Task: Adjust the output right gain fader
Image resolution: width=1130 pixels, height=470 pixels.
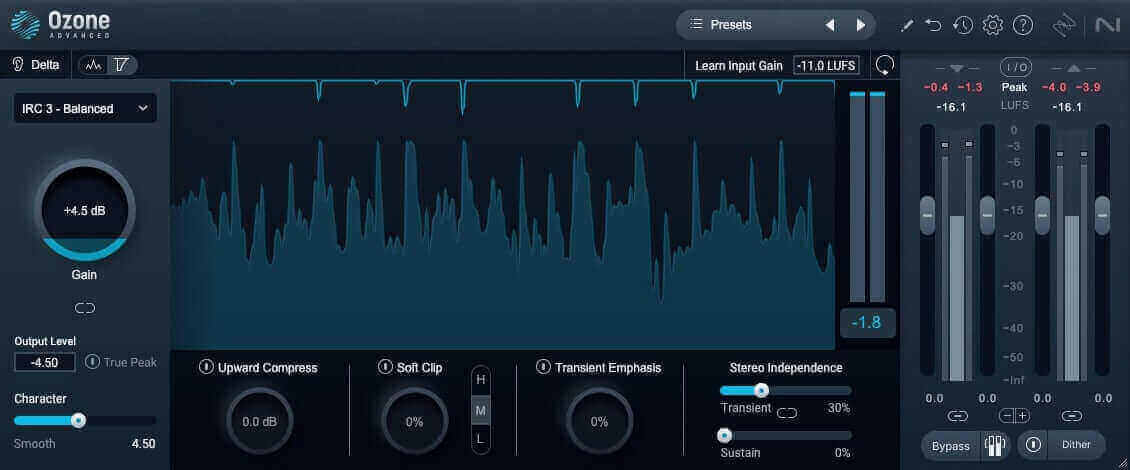Action: point(1103,215)
